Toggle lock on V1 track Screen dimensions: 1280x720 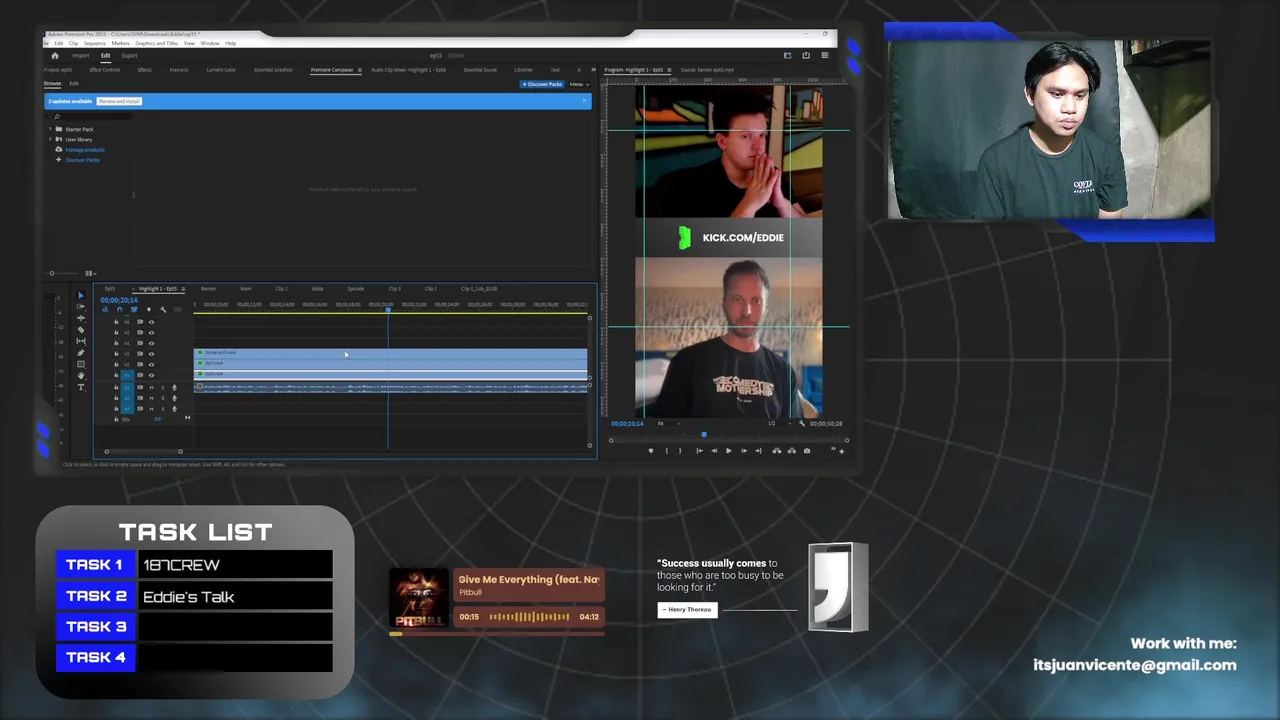tap(116, 375)
